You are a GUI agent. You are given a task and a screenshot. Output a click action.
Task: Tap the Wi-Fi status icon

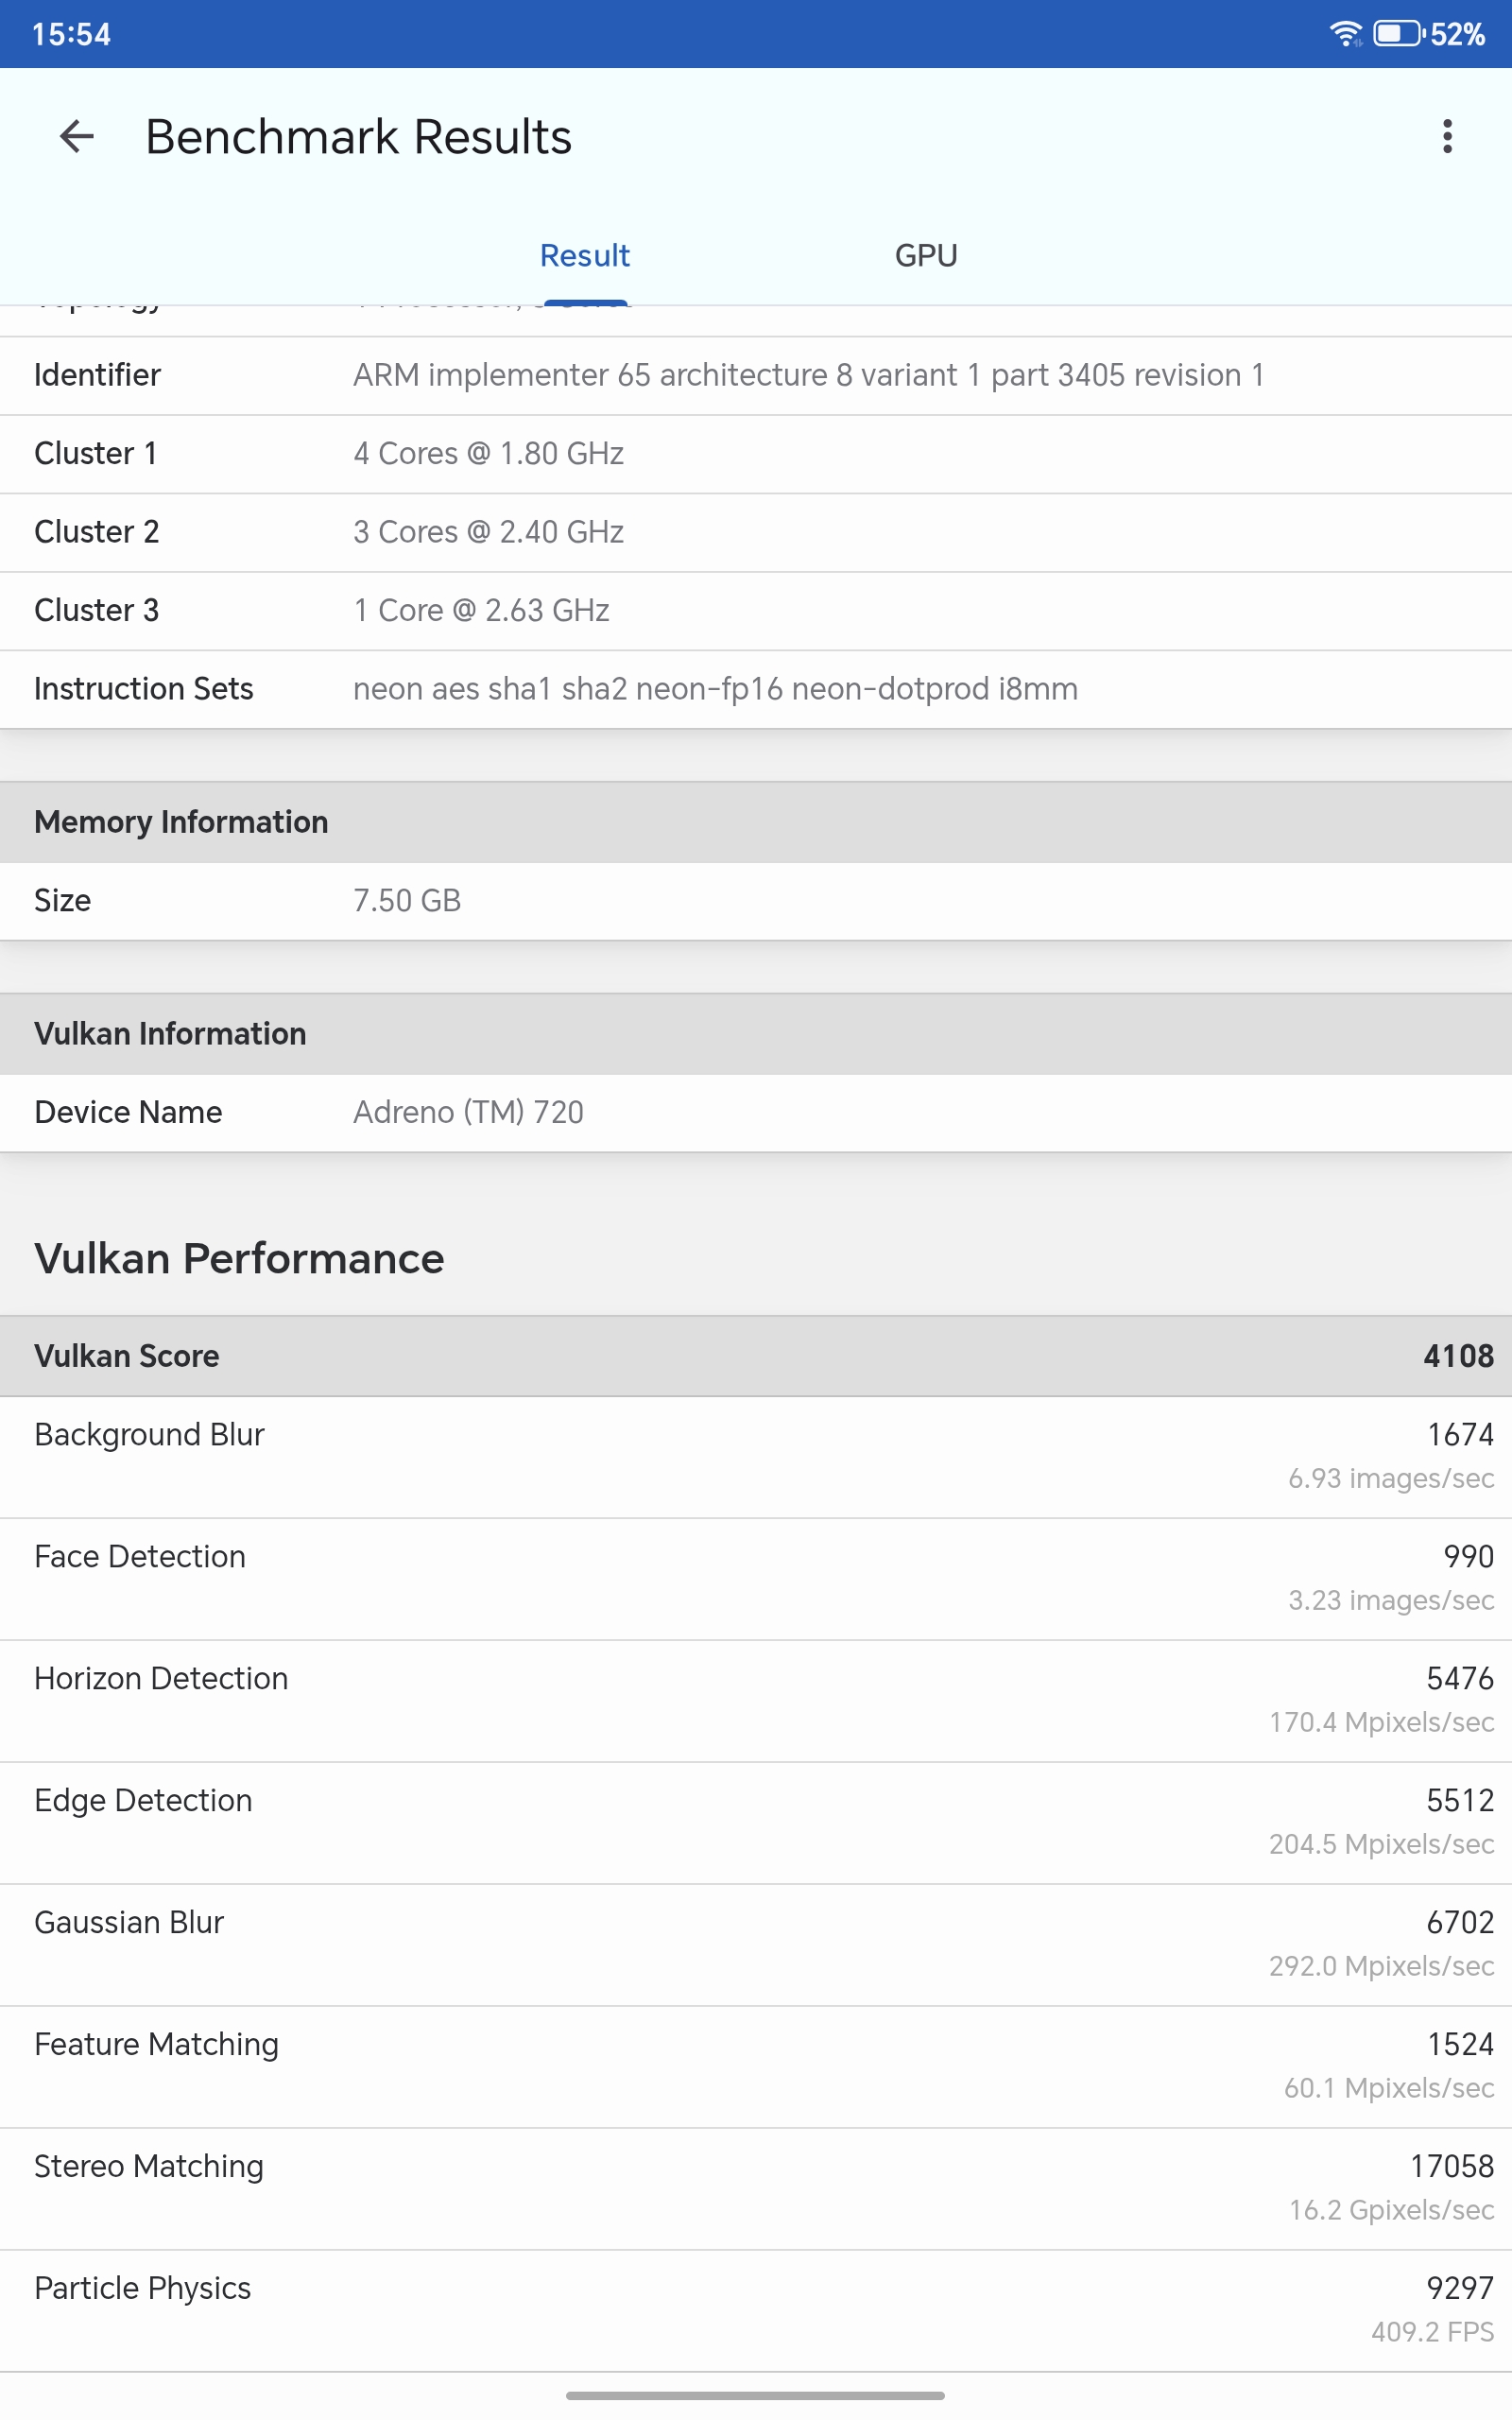(x=1345, y=34)
